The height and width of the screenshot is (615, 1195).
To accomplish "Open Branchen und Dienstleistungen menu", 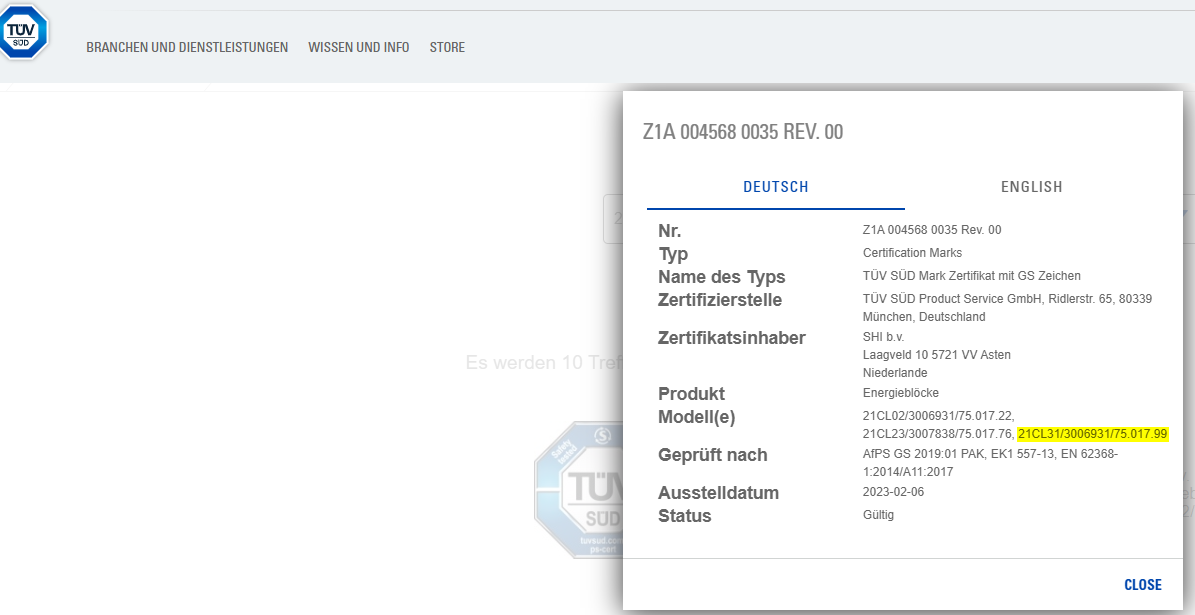I will tap(187, 47).
